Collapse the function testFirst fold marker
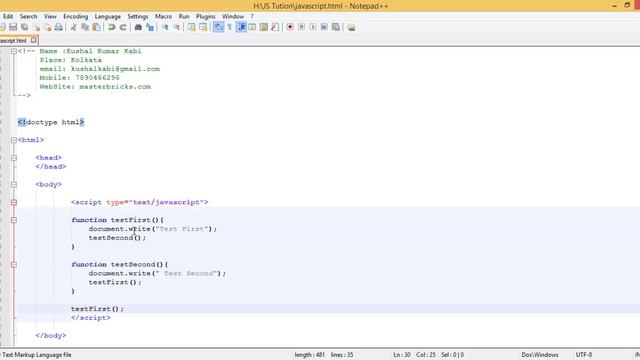This screenshot has width=640, height=360. pyautogui.click(x=14, y=220)
